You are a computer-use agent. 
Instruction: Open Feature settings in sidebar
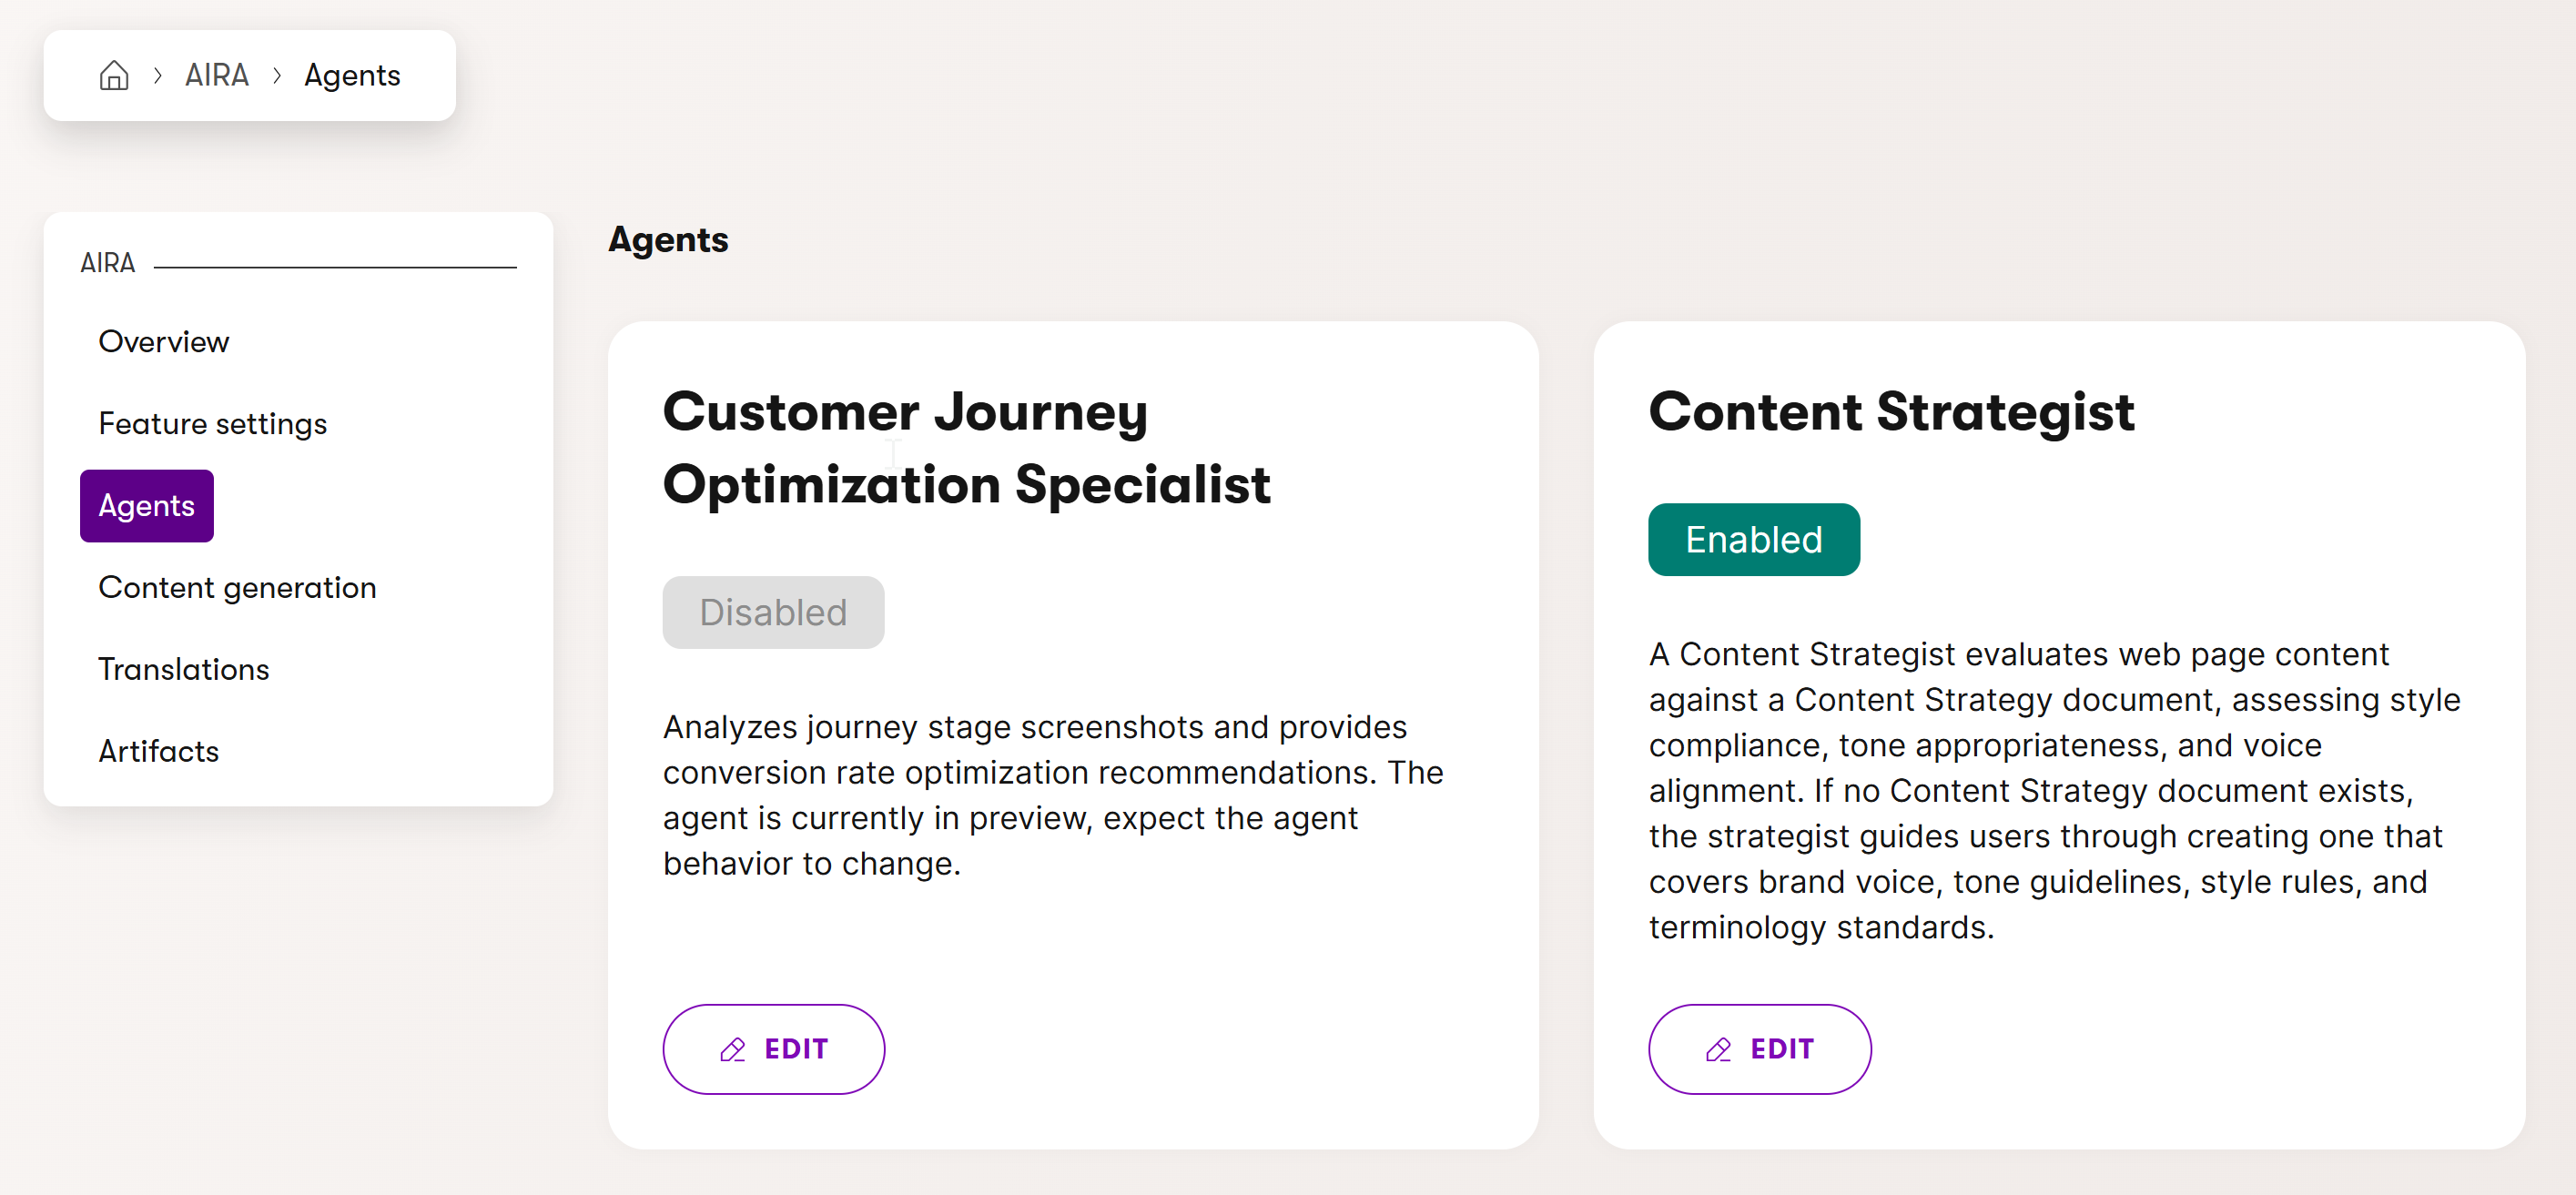pyautogui.click(x=212, y=424)
